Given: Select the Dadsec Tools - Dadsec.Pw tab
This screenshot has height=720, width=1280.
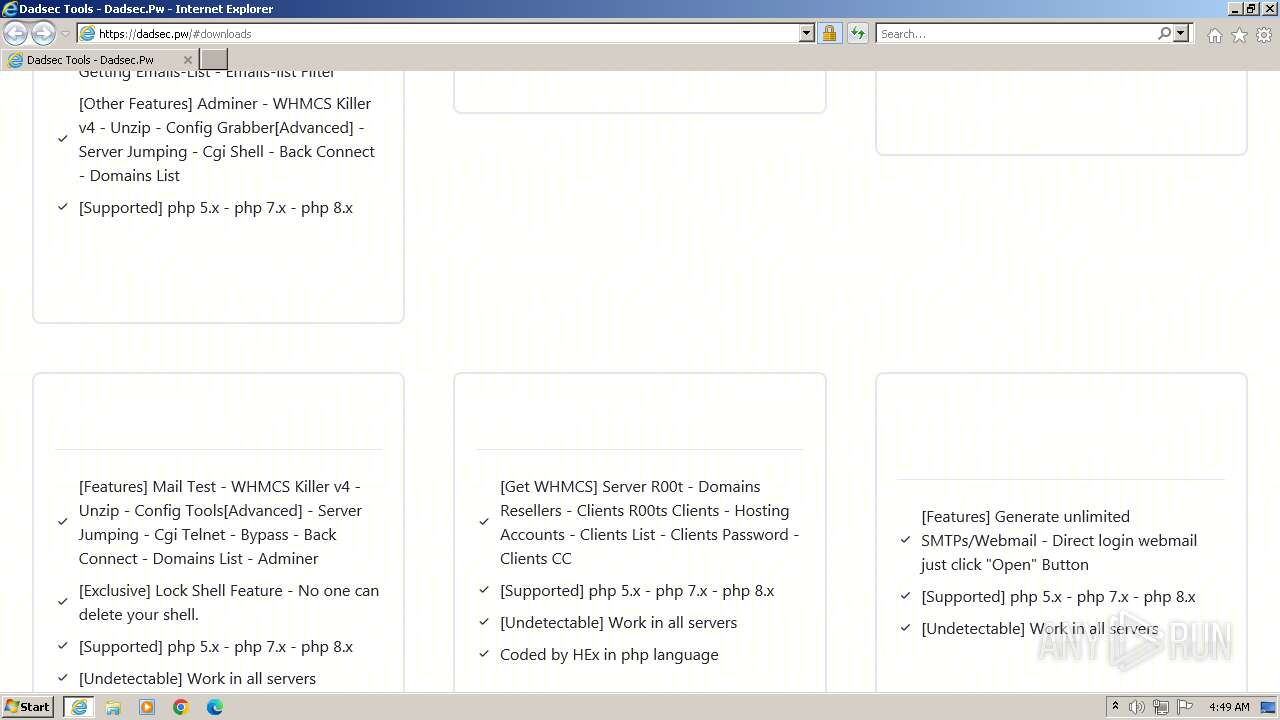Looking at the screenshot, I should pos(99,60).
